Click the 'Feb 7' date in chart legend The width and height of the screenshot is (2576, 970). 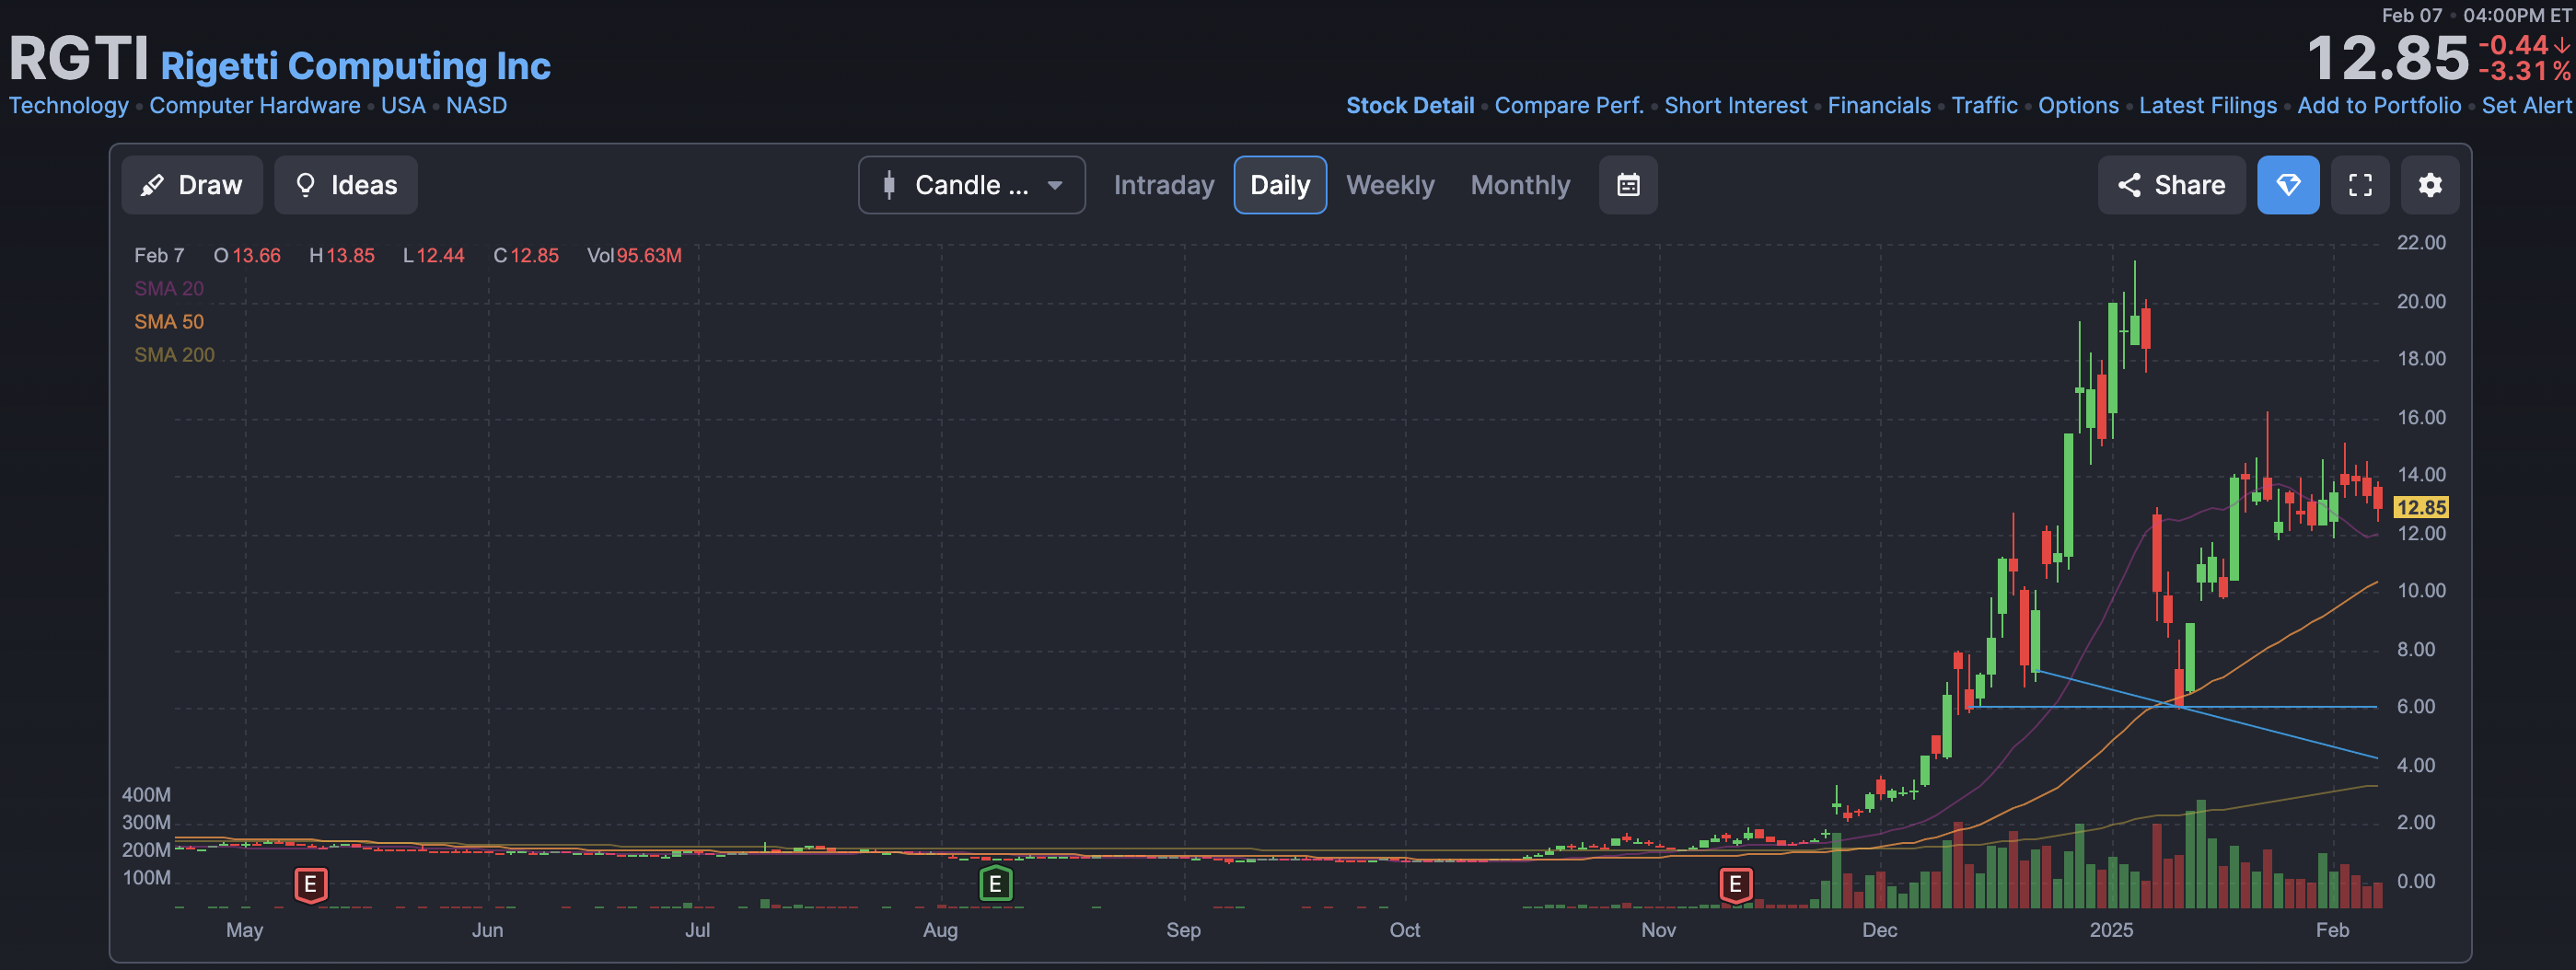(x=159, y=255)
